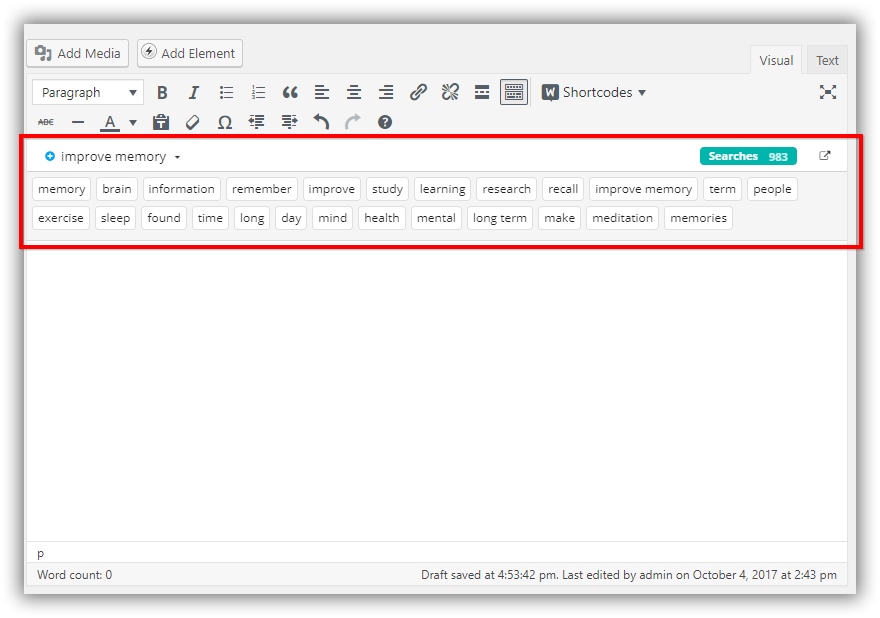Click the 'study' keyword tag
This screenshot has width=880, height=618.
pos(387,189)
